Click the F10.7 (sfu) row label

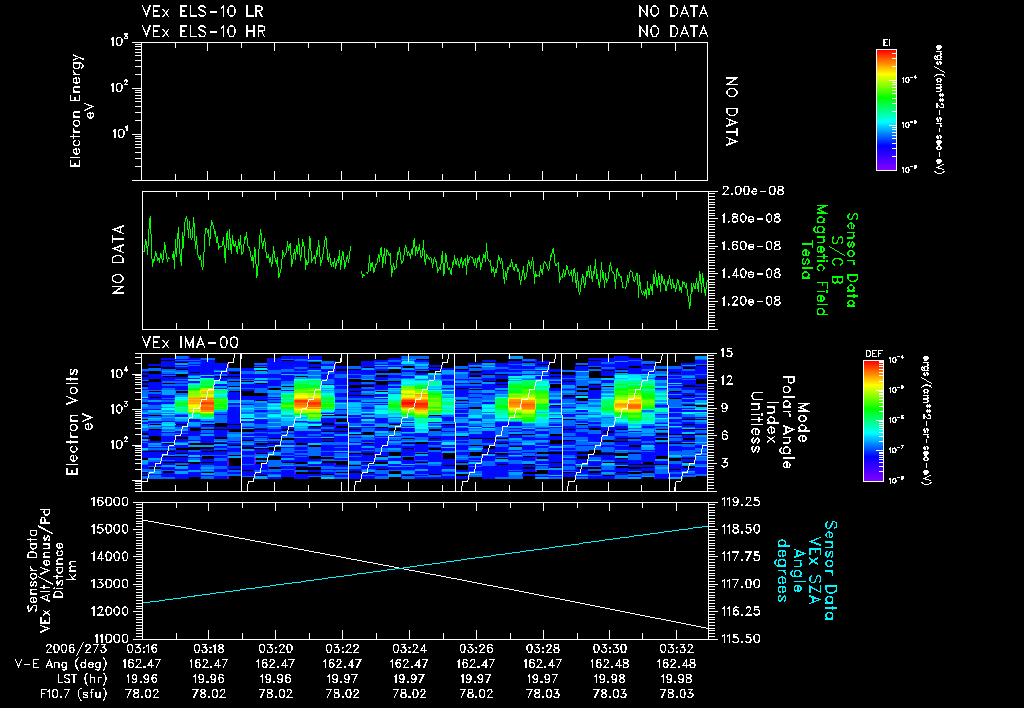coord(73,694)
